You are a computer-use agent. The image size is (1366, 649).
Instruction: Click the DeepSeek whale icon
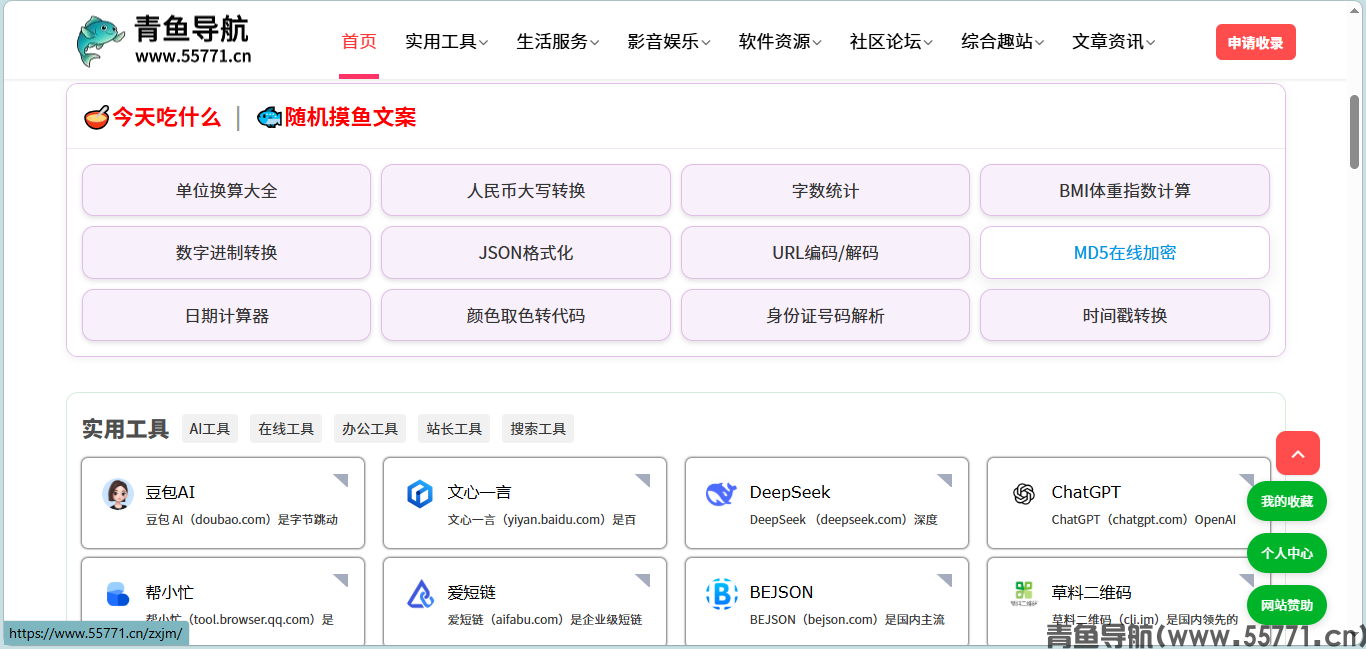click(721, 494)
